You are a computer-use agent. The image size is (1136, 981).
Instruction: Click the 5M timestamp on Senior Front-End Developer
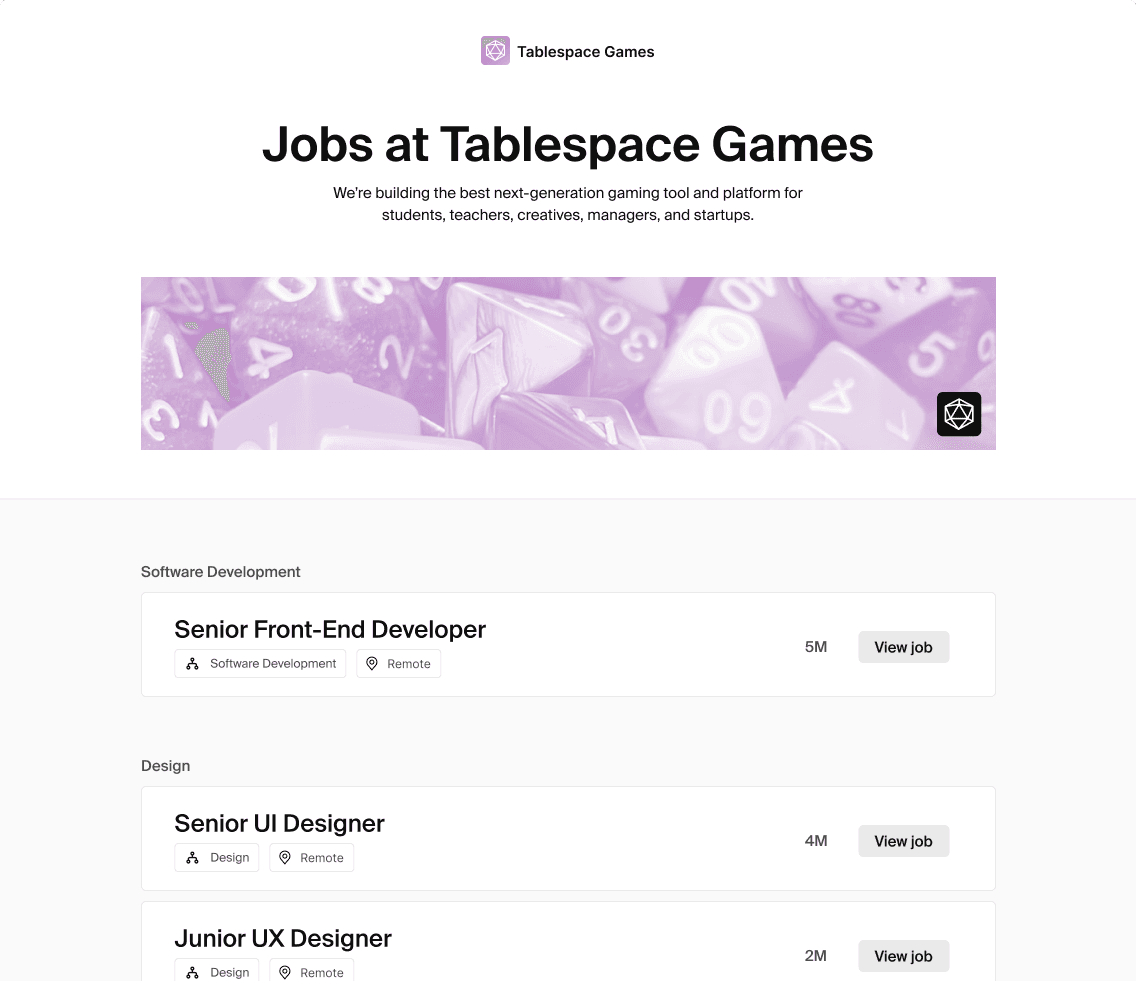816,647
